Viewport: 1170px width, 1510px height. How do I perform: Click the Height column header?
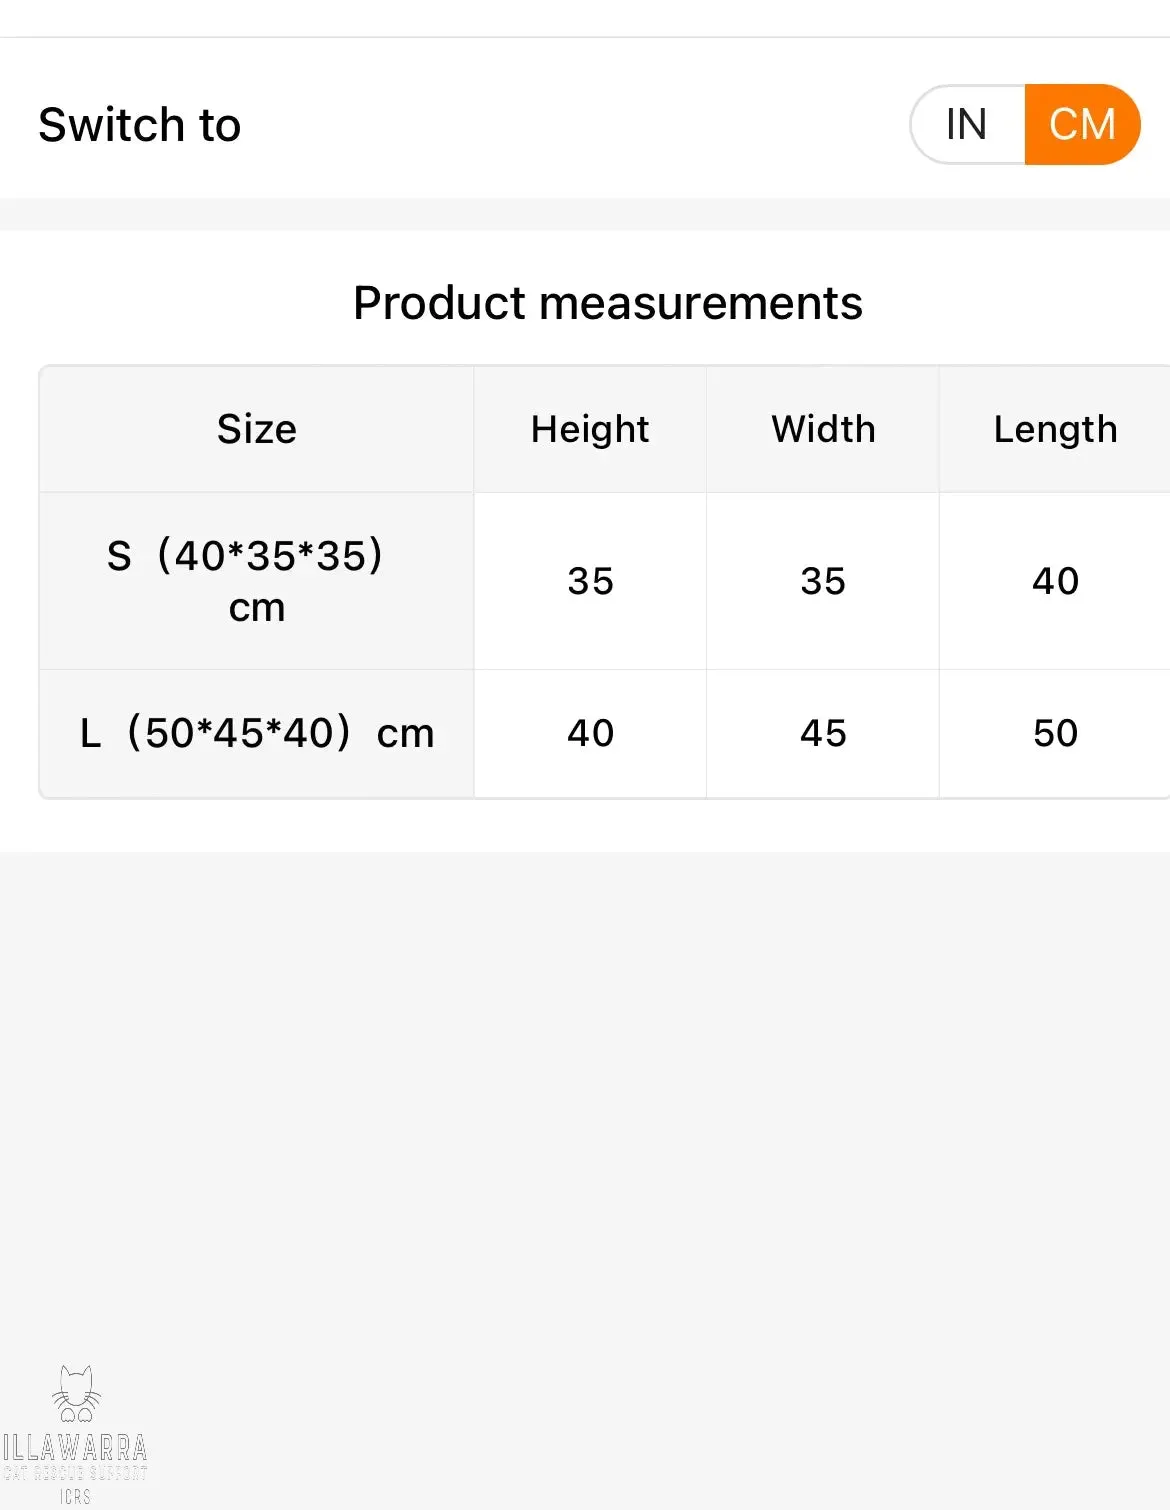click(590, 429)
